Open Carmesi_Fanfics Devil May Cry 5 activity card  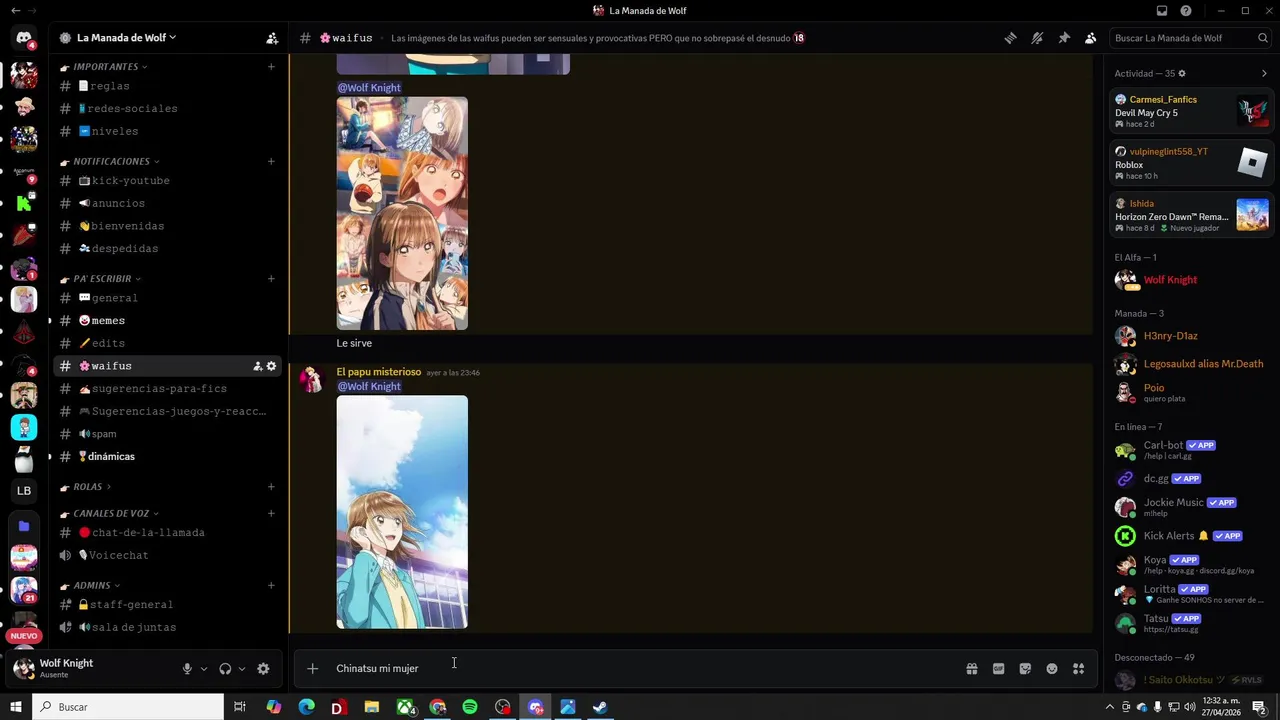click(x=1192, y=111)
